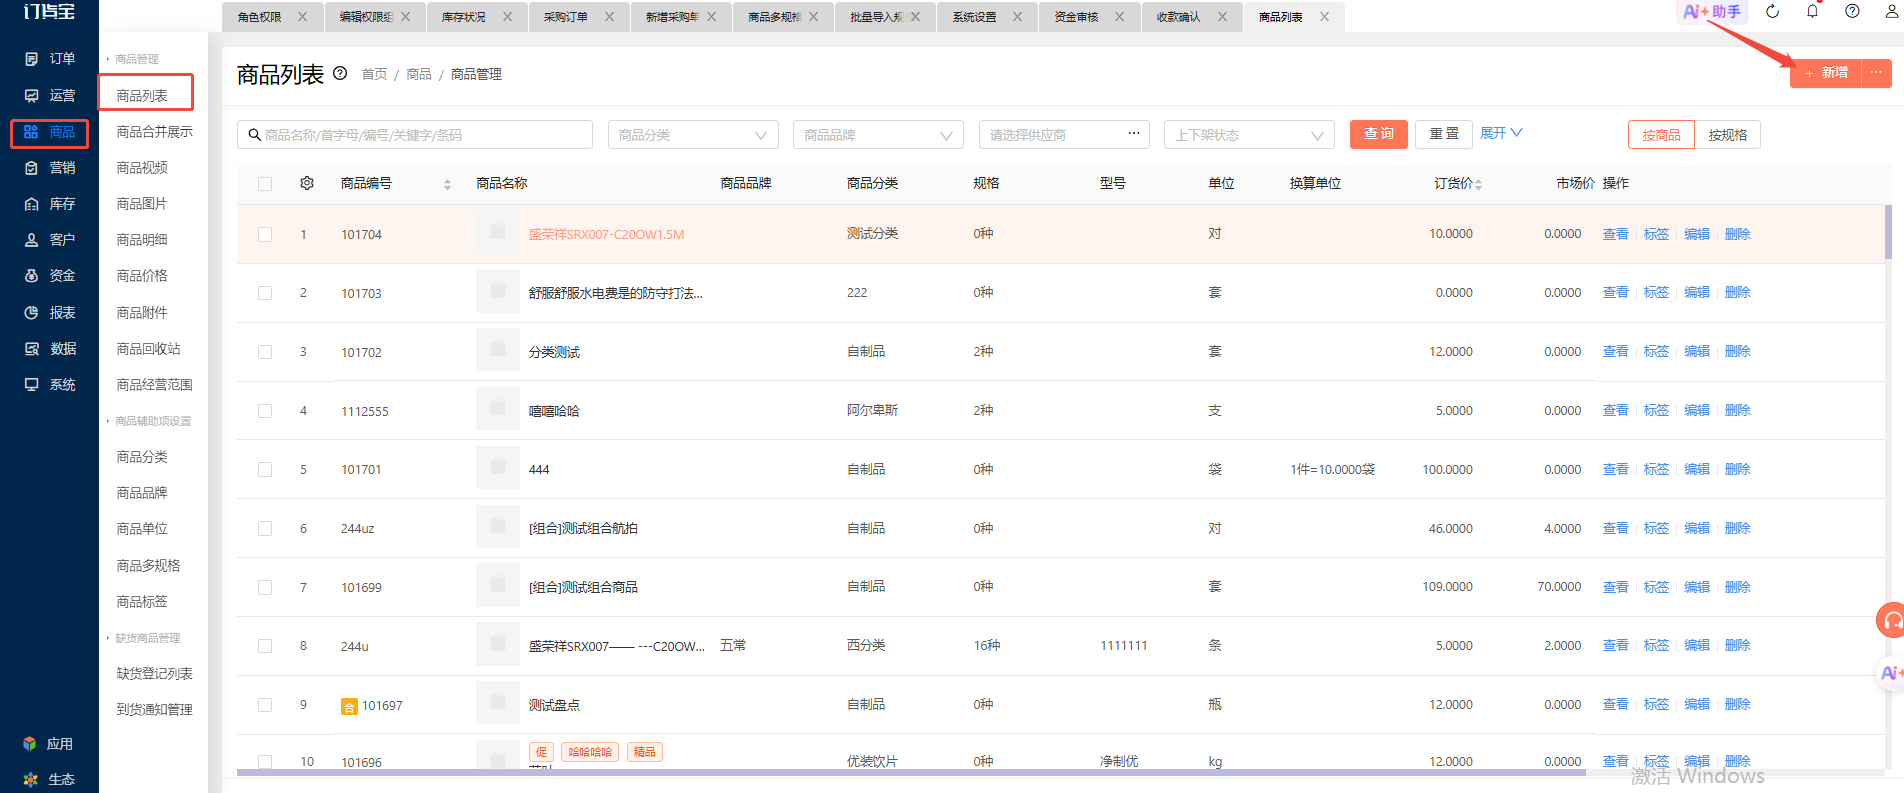The image size is (1904, 793).
Task: Open the 运营 operations sidebar icon
Action: coord(31,95)
